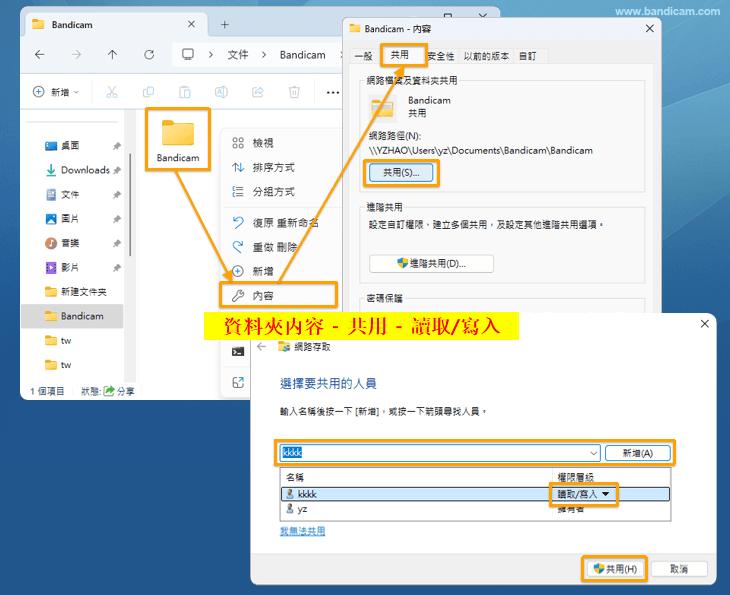Click the This PC monitor icon in address bar
730x595 pixels.
(x=188, y=55)
